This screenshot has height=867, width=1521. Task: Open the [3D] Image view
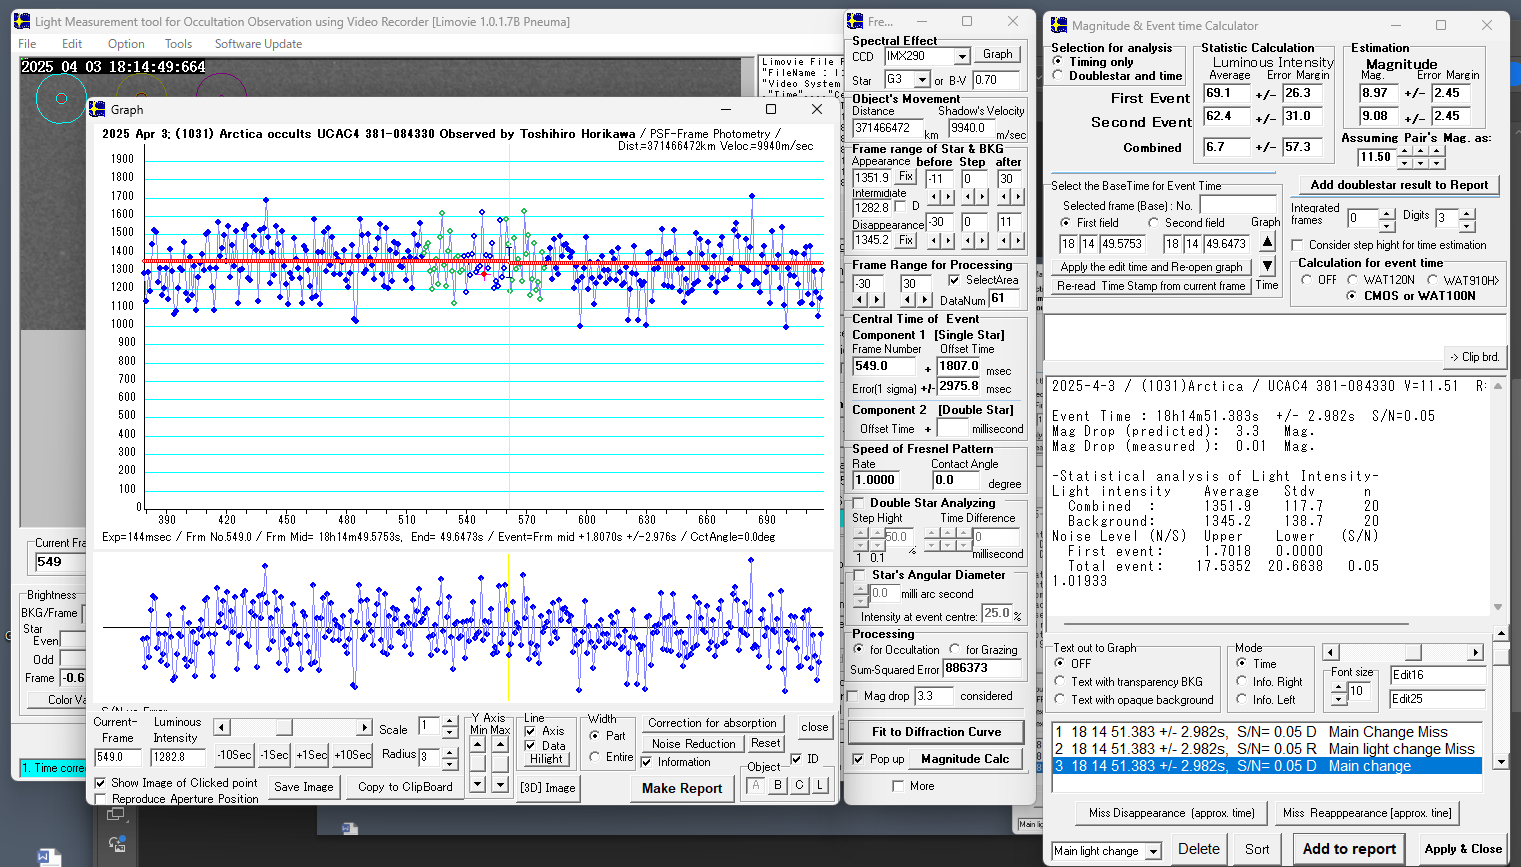547,787
